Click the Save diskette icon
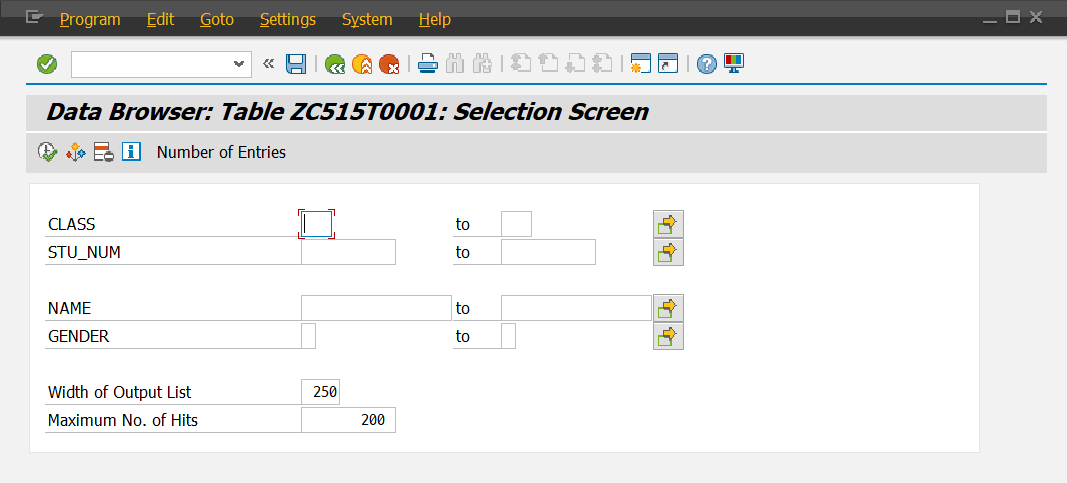 296,64
